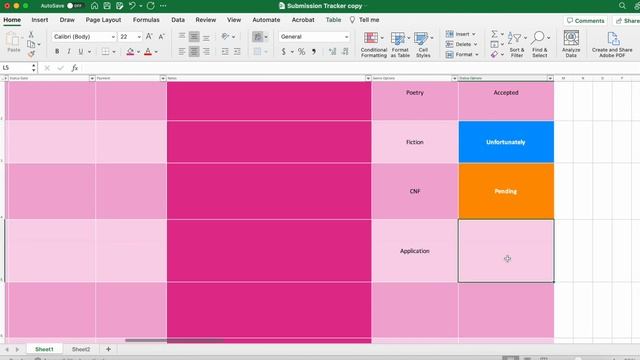640x360 pixels.
Task: Open the Format cells dropdown
Action: pyautogui.click(x=462, y=54)
